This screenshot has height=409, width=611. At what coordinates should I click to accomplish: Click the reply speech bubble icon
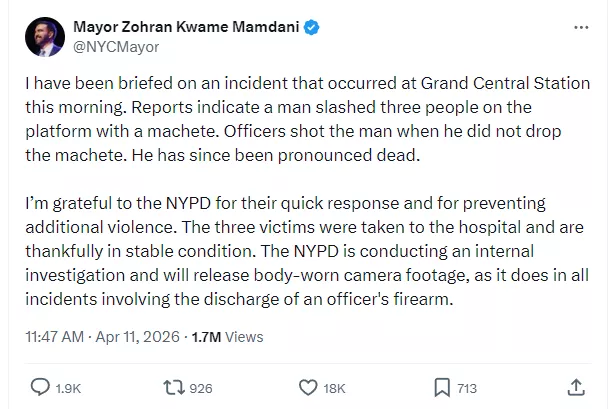41,387
